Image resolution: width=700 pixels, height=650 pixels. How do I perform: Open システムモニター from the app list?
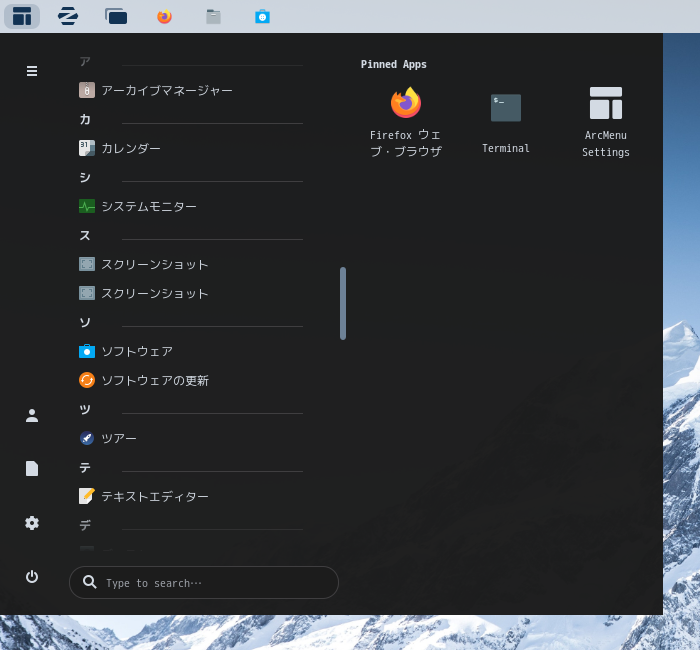pyautogui.click(x=191, y=206)
